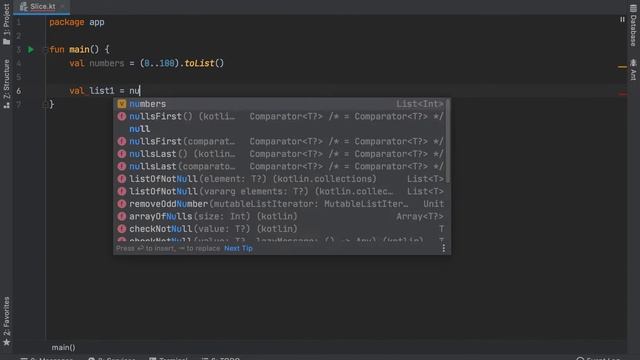The height and width of the screenshot is (360, 640).
Task: Click the variable icon beside numbers suggestion
Action: (122, 104)
